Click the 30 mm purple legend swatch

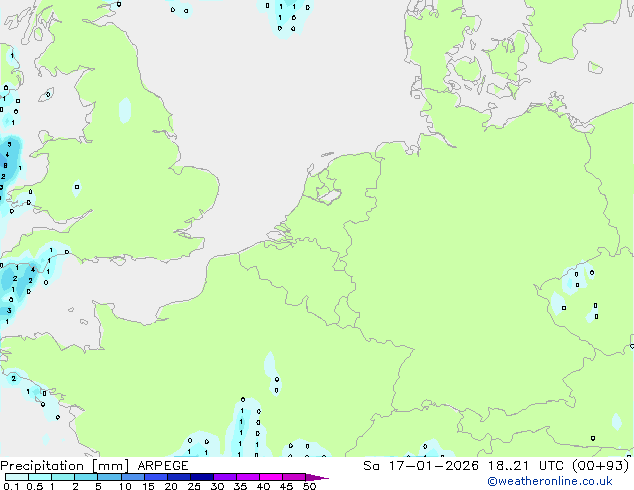(225, 477)
